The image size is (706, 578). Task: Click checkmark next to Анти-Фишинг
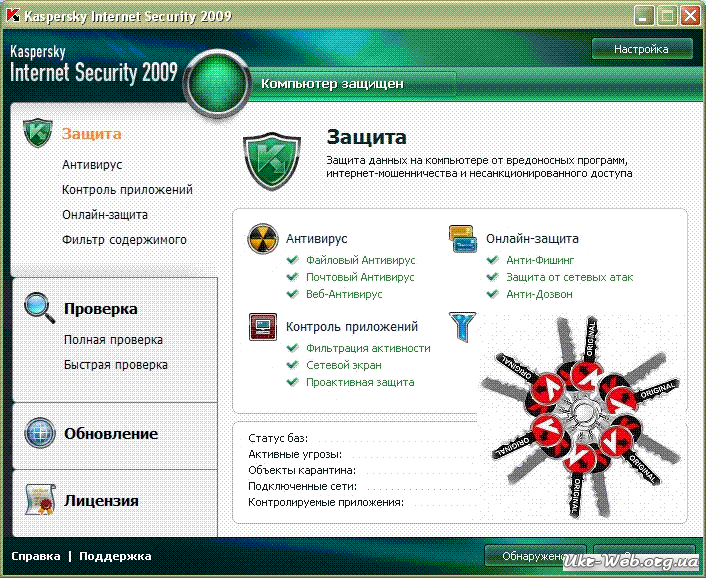point(493,260)
